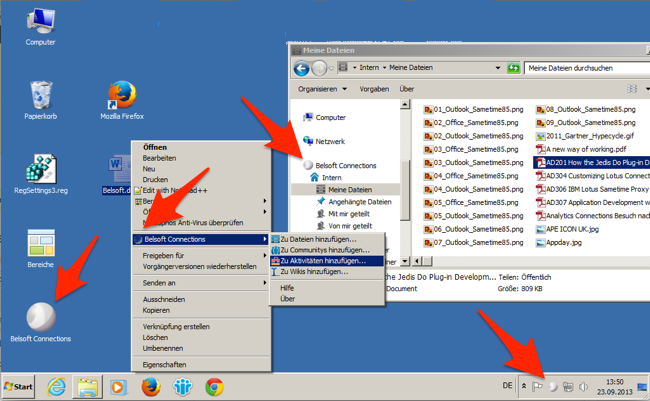Open the address bar history dropdown arrow

tap(498, 68)
